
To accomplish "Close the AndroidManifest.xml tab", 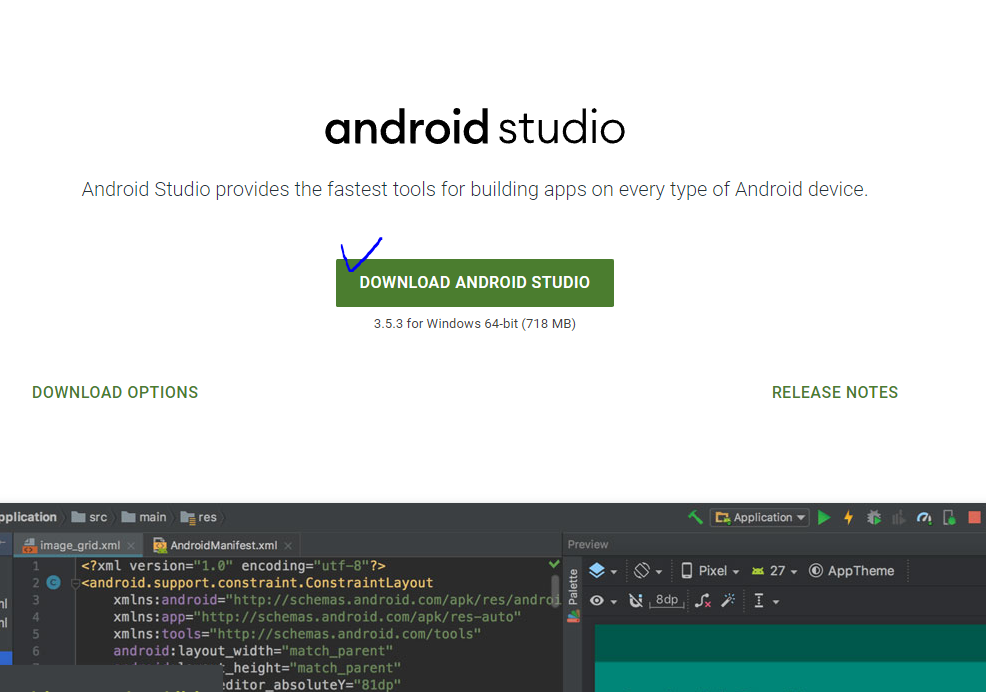I will click(287, 545).
